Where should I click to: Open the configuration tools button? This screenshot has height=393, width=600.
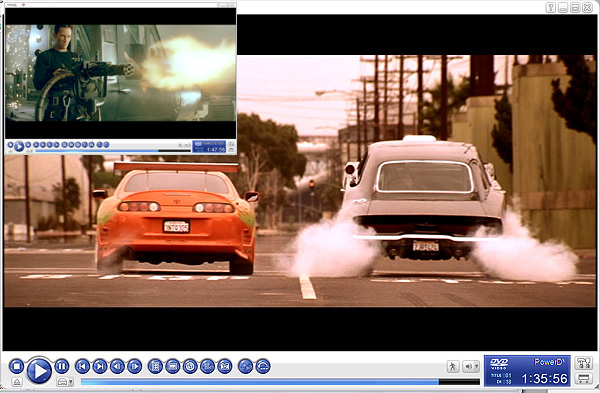tap(584, 362)
